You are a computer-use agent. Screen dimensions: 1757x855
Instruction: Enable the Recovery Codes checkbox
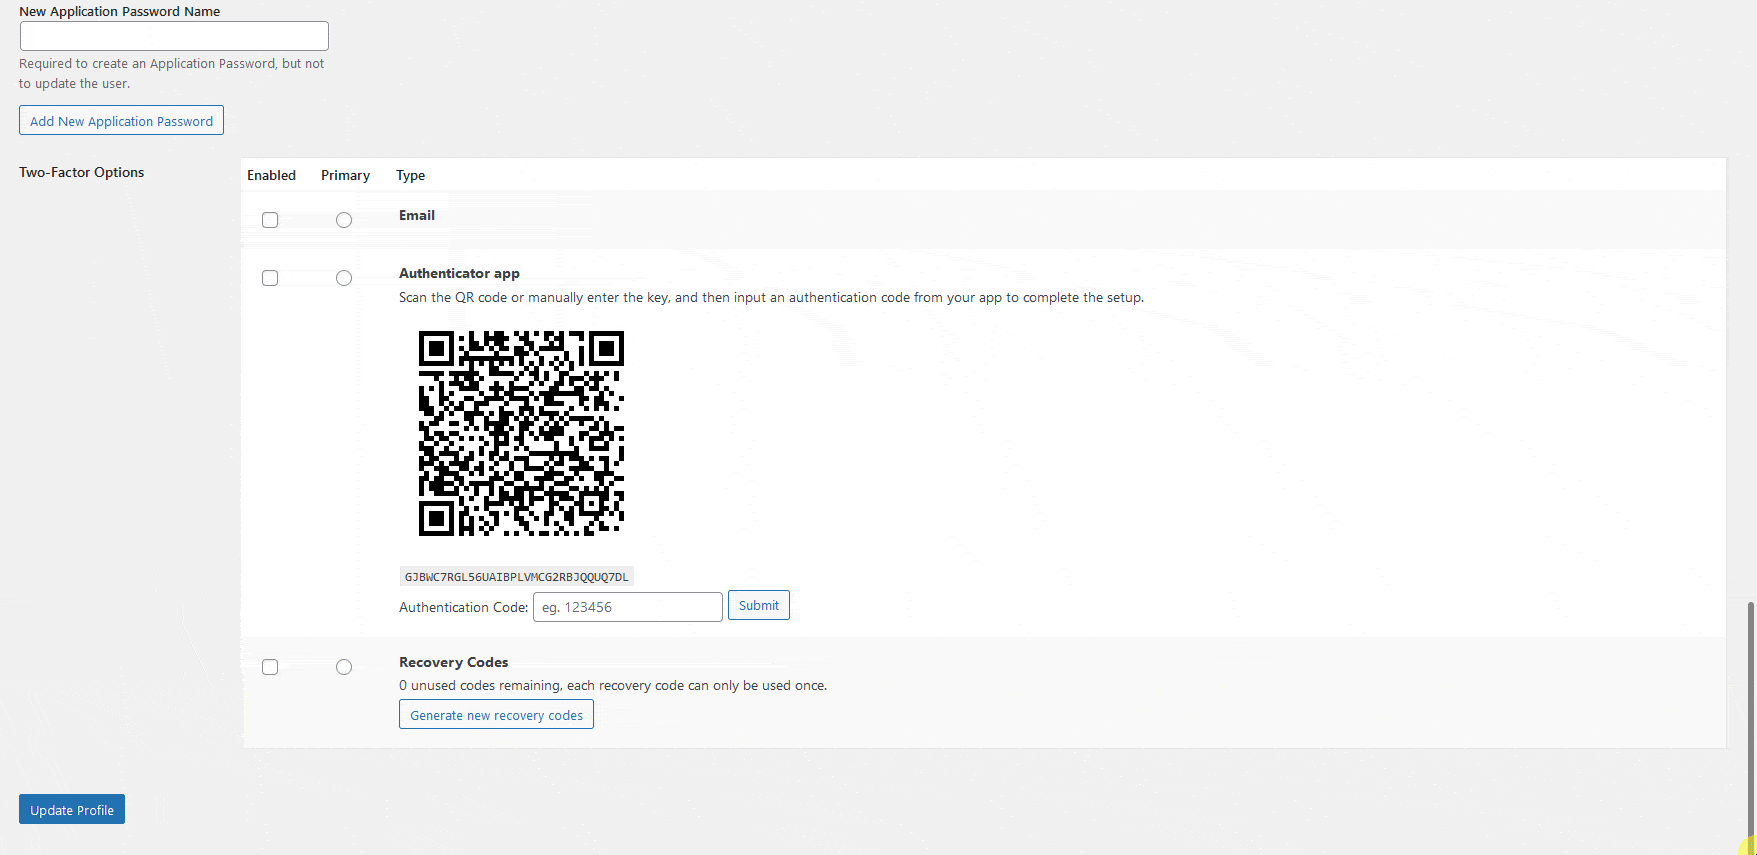270,667
